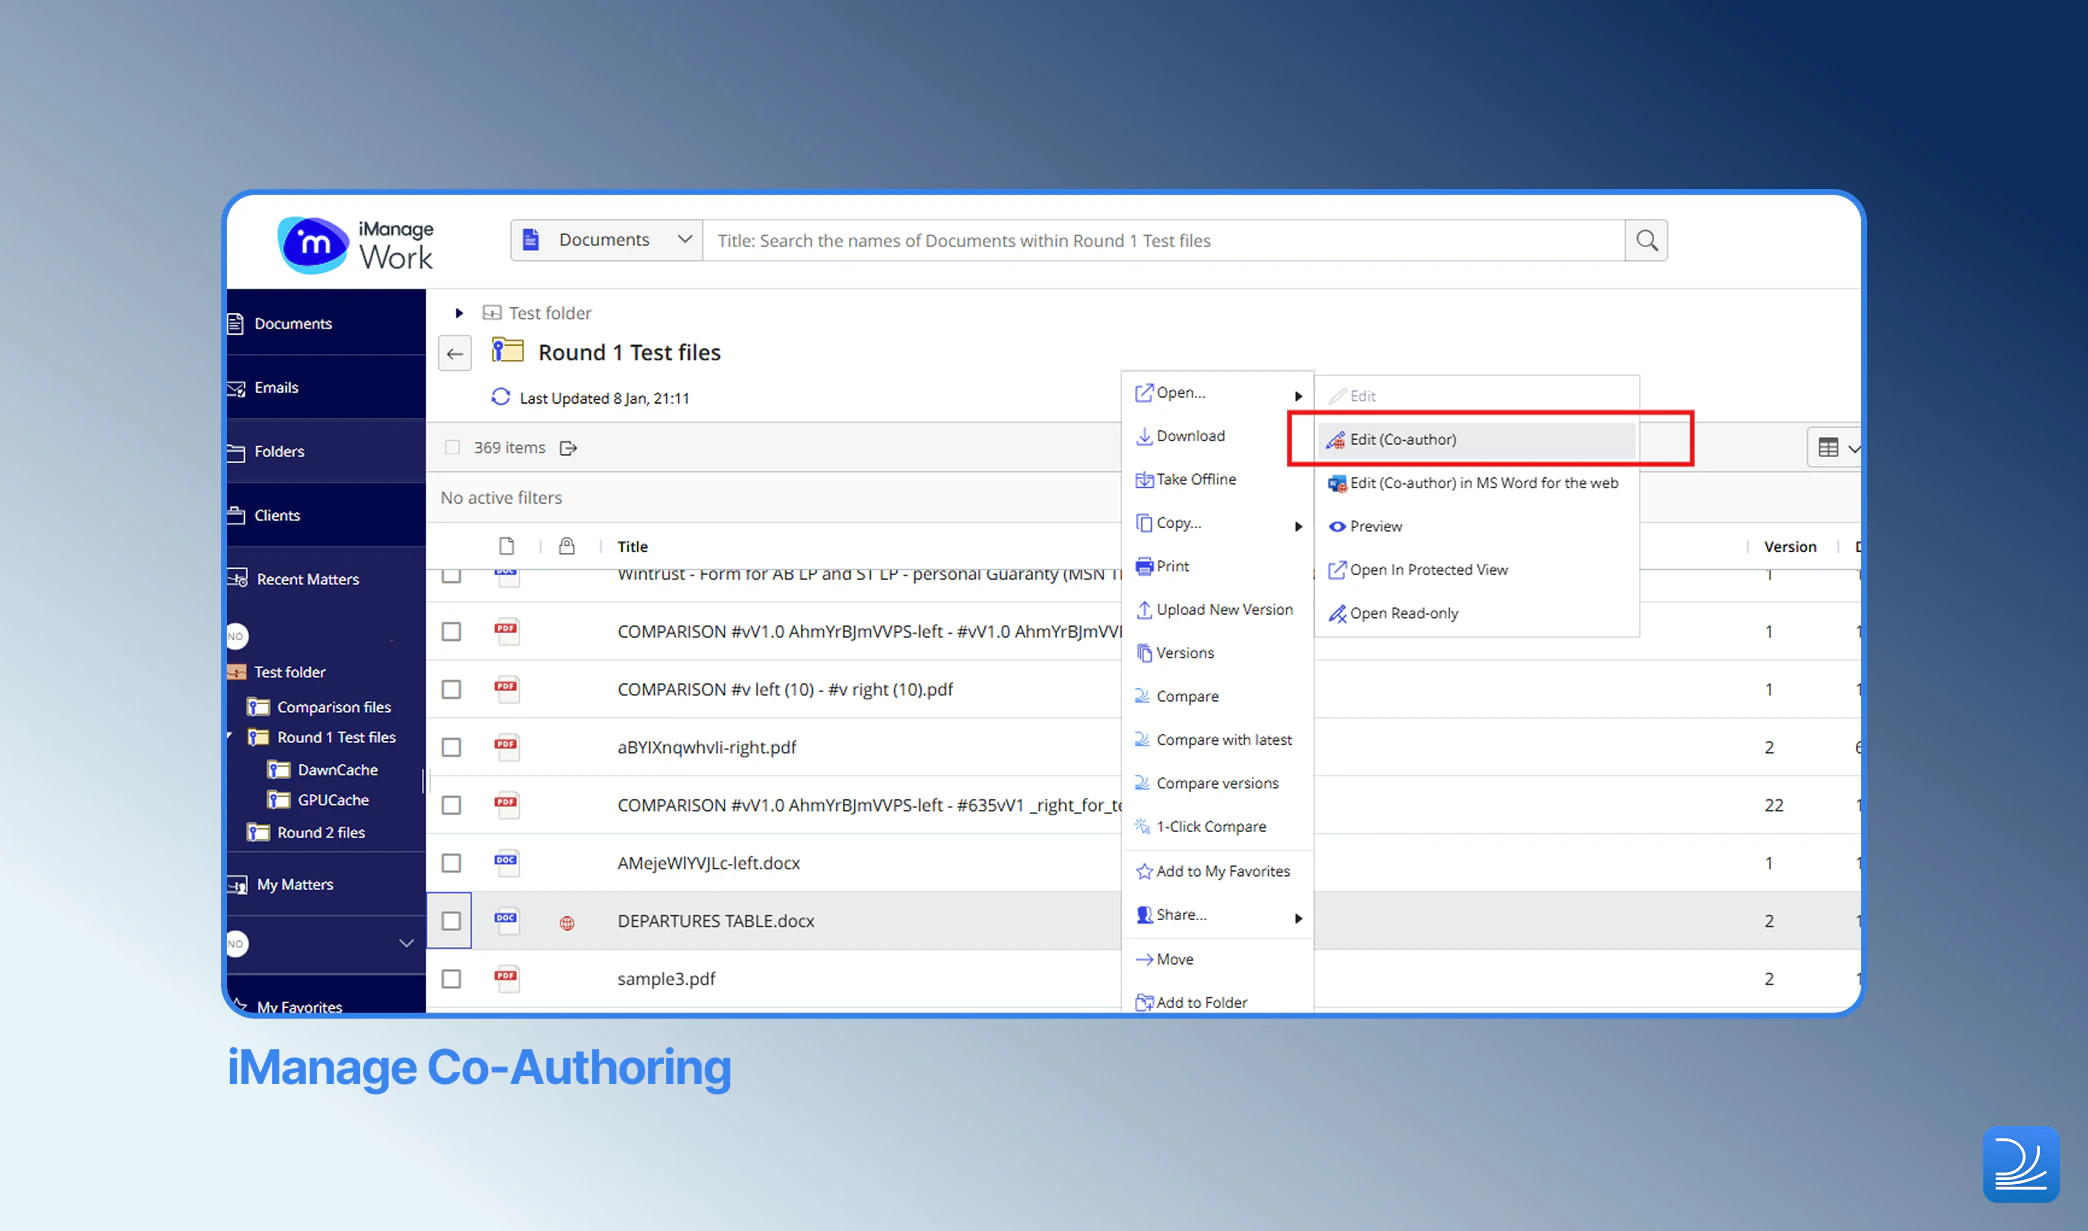Check the box for COMPARISON #v left (10) pdf
Screen dimensions: 2088x1231
[x=451, y=690]
